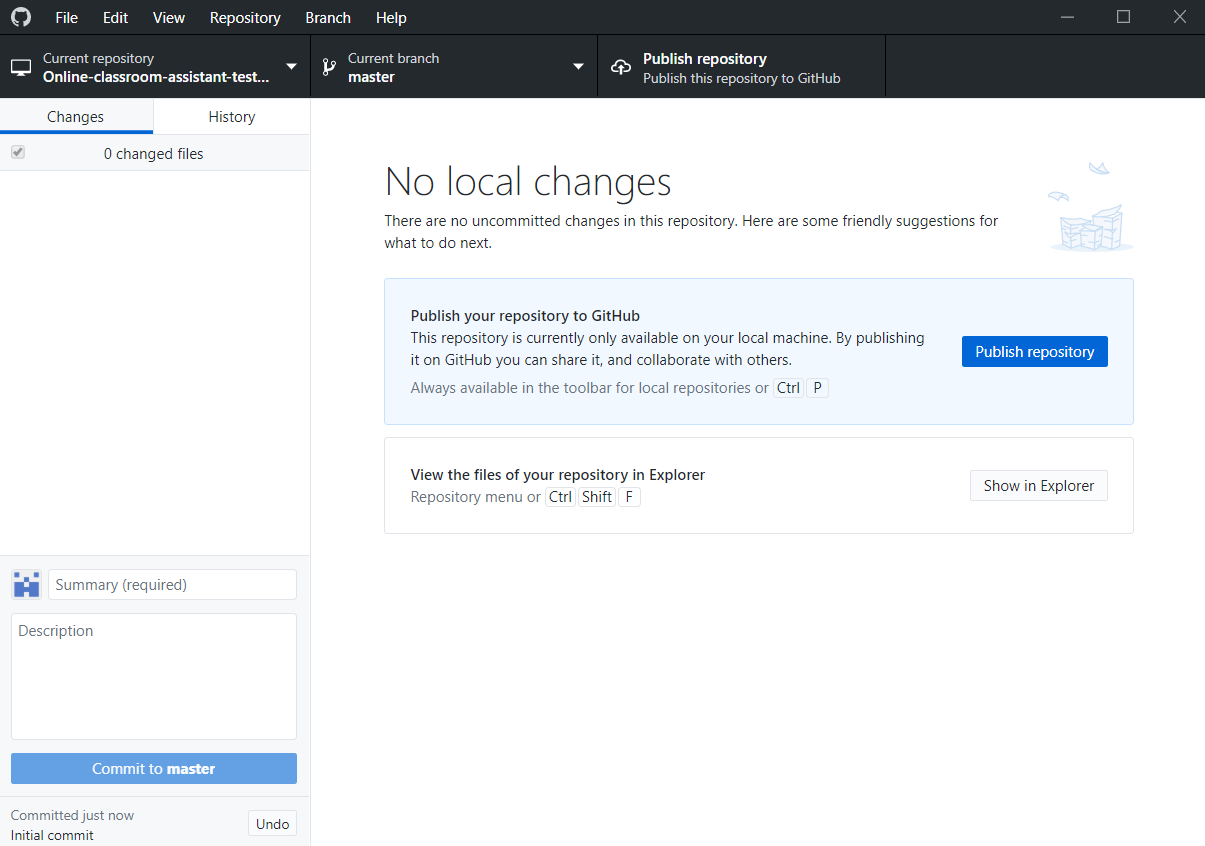The image size is (1205, 846).
Task: Click the Online-classroom-assistant-test repository name
Action: point(156,77)
